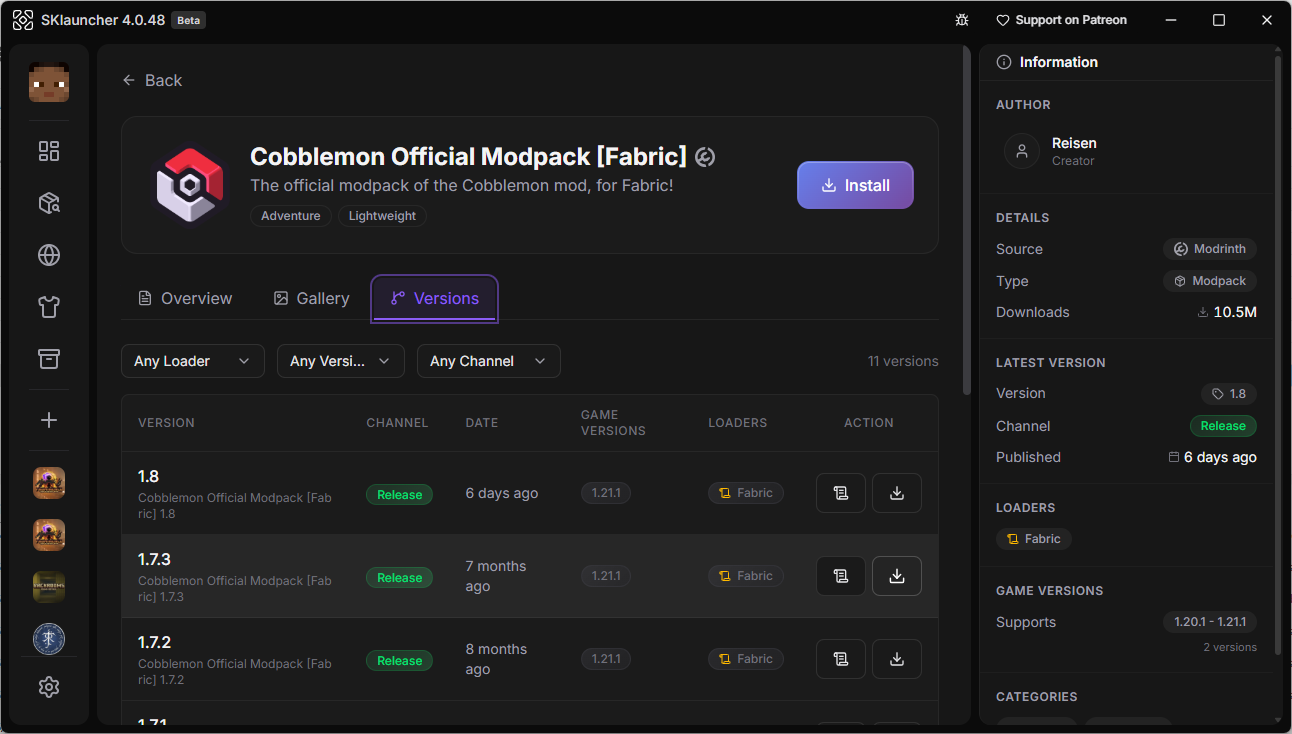Click the Modpack type badge
1292x734 pixels.
1210,281
